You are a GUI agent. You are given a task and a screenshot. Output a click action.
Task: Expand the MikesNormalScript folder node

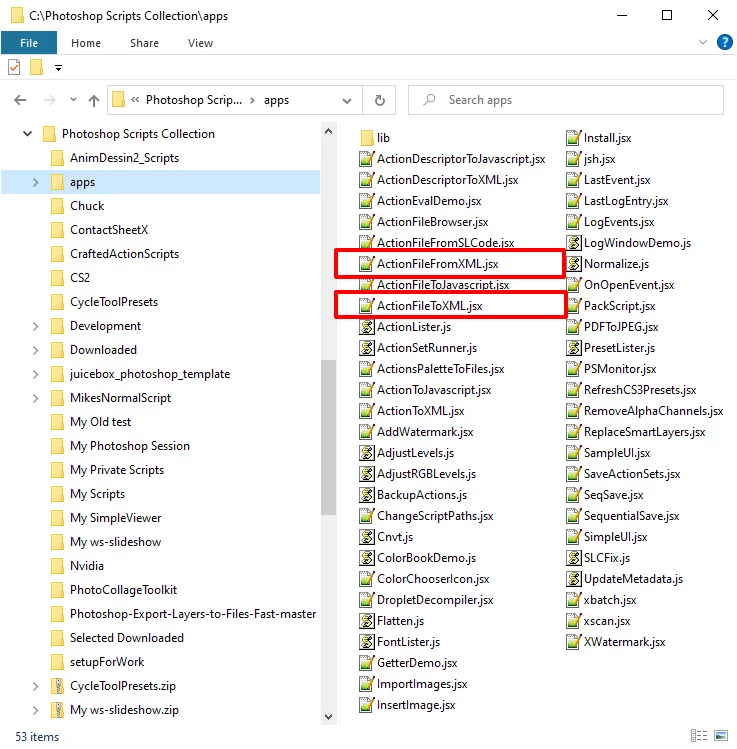coord(35,398)
